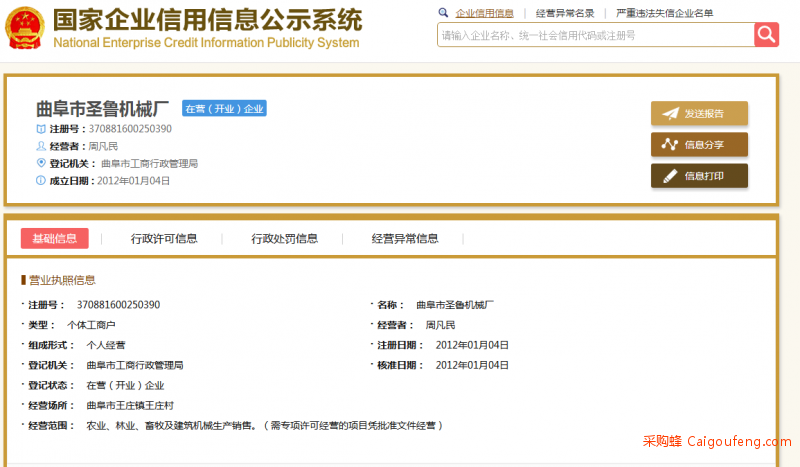Click the 信息分享 button
This screenshot has height=467, width=800.
click(x=699, y=144)
